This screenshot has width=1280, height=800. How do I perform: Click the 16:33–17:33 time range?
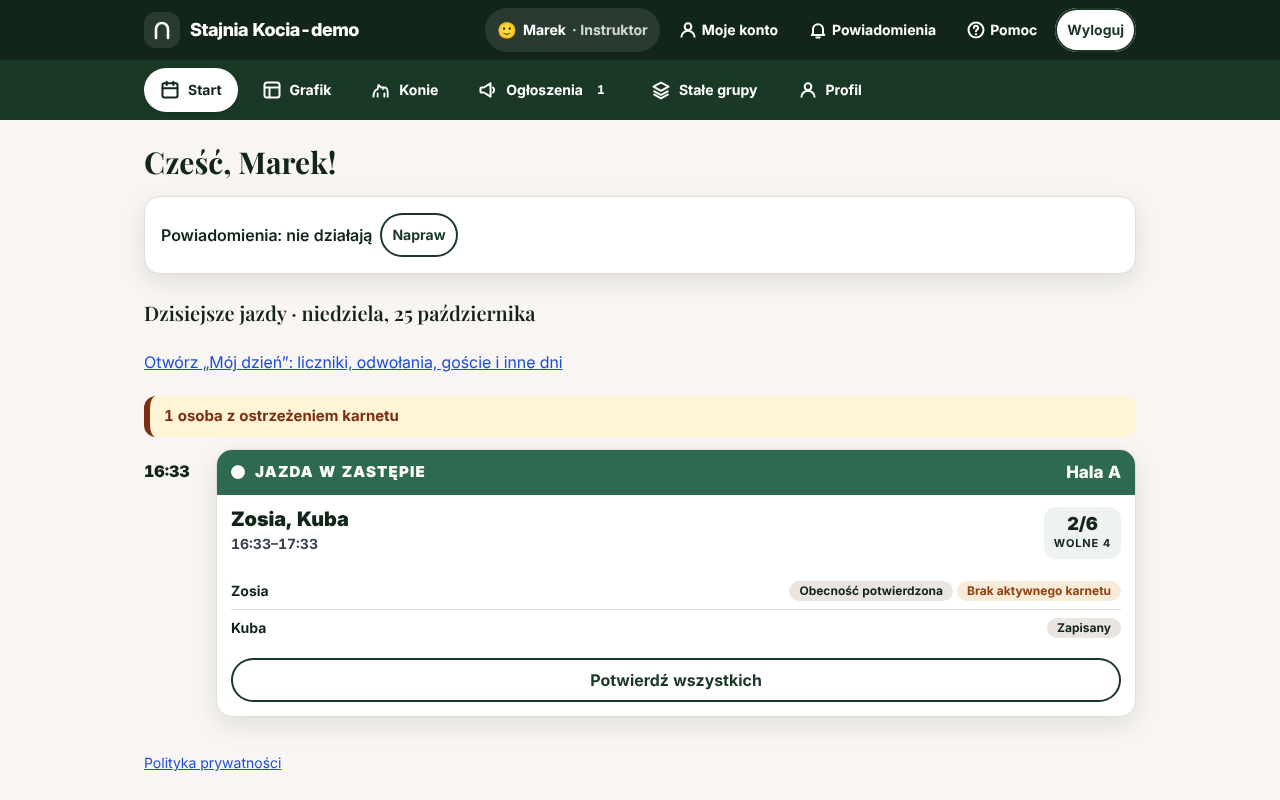[x=275, y=544]
